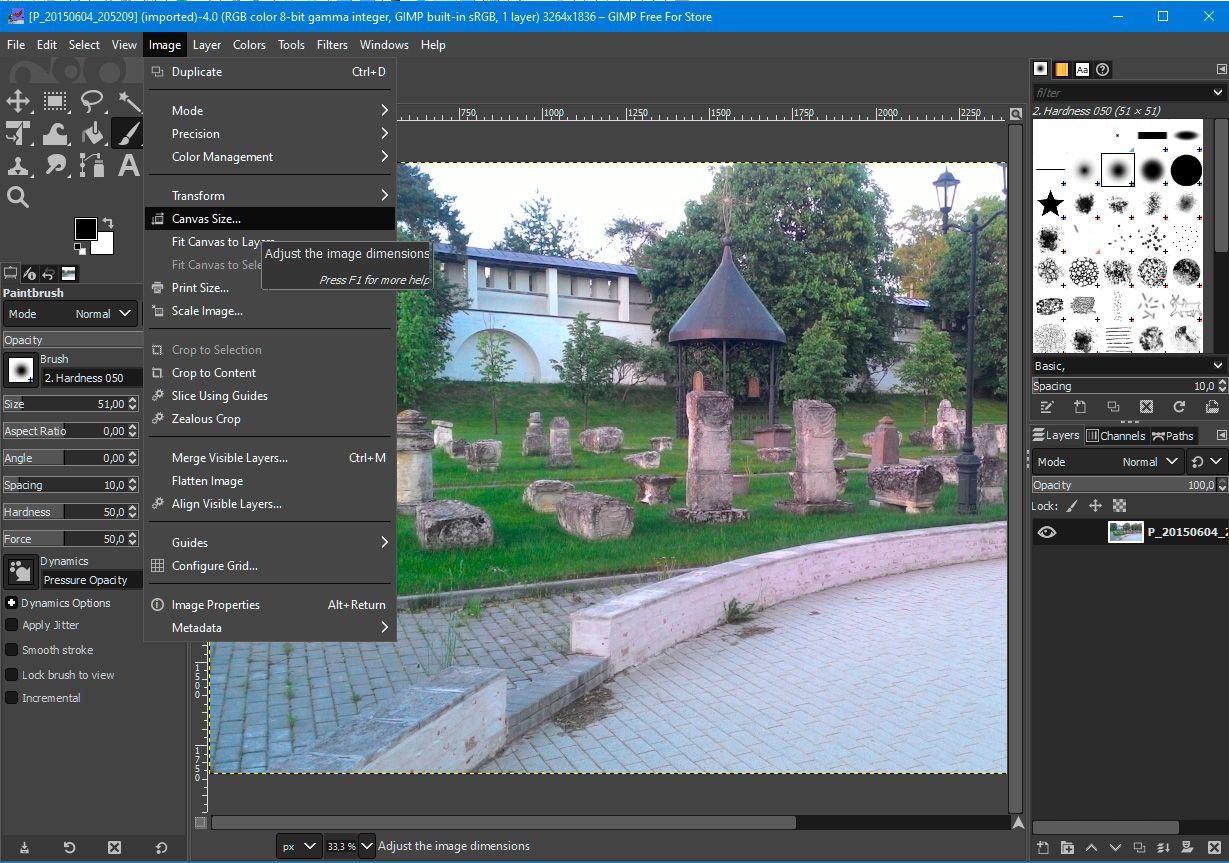
Task: Select the Bucket Fill tool
Action: coord(92,133)
